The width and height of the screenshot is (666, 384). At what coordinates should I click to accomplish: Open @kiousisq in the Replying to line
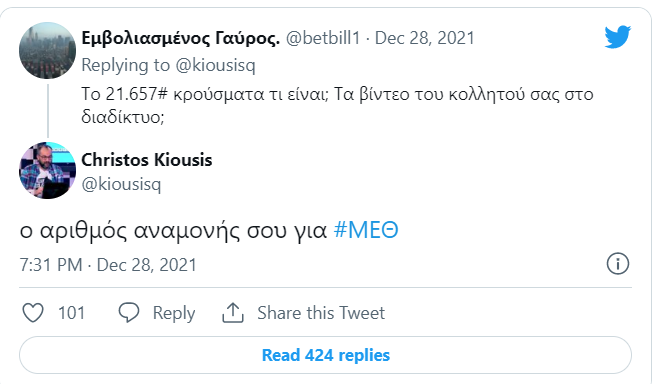coord(215,65)
